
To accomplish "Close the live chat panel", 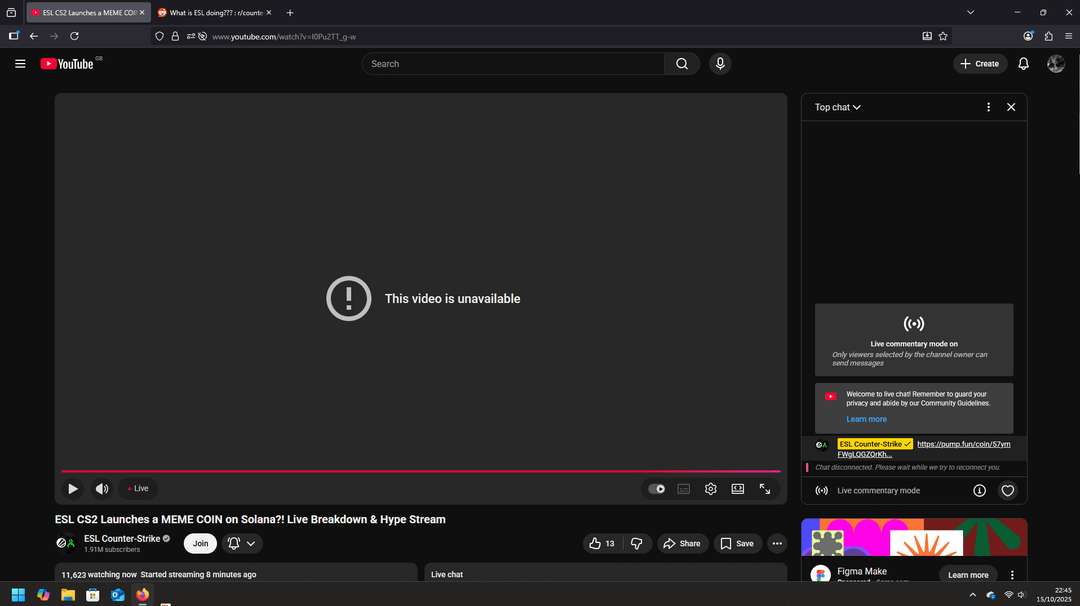I will point(1011,107).
